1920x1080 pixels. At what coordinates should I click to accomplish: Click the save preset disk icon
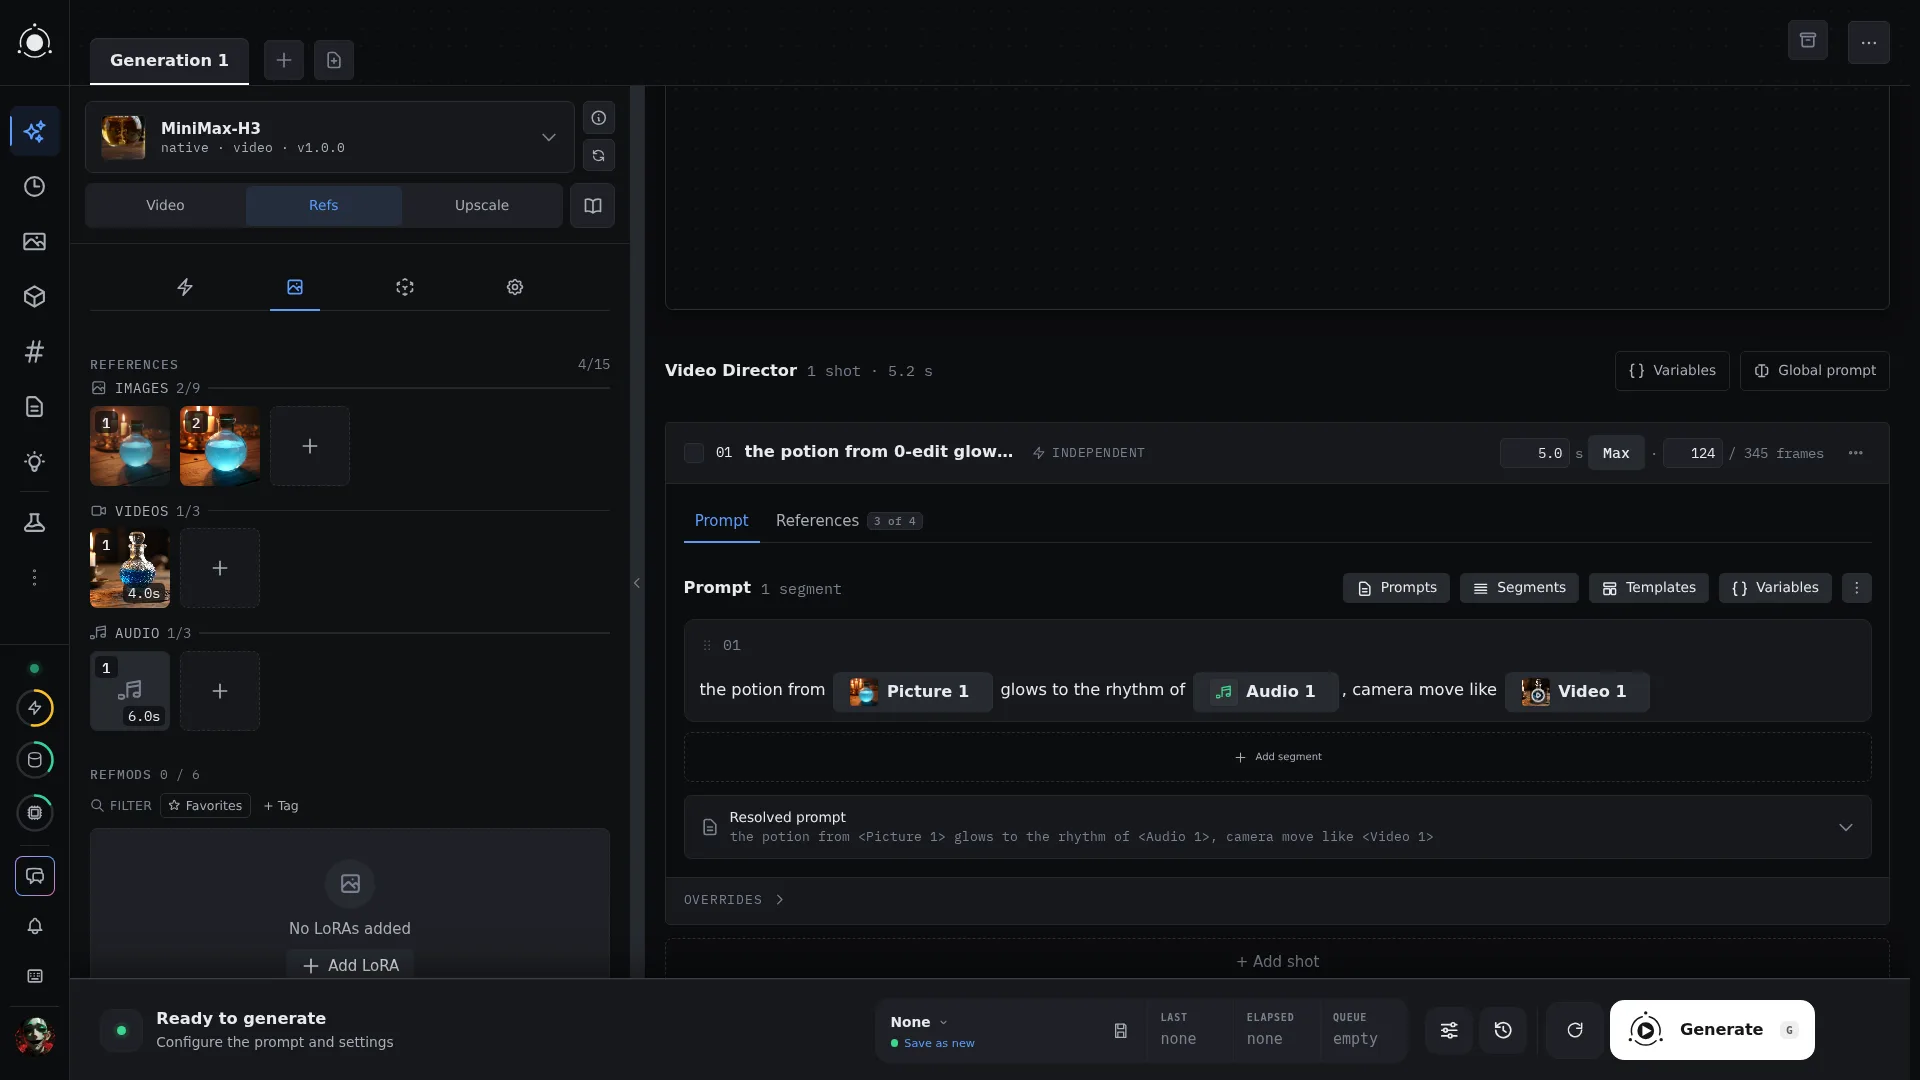(x=1120, y=1030)
